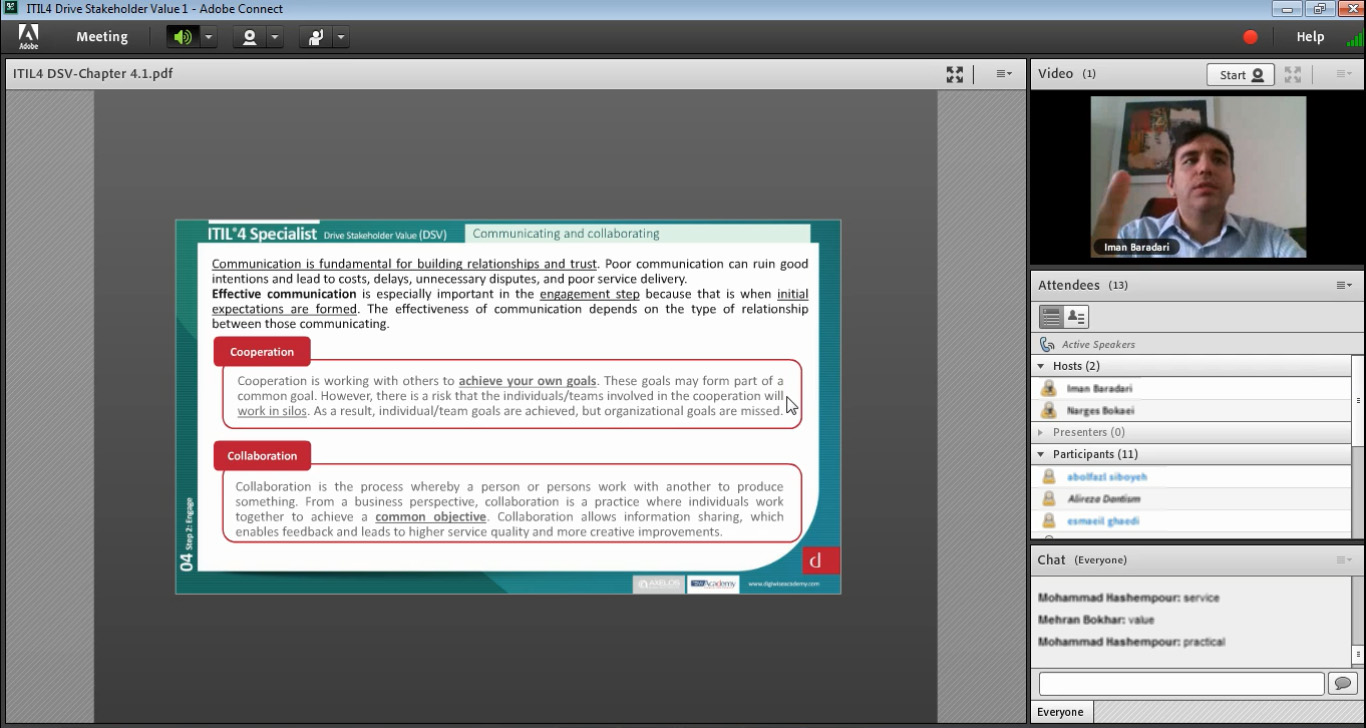Click the chat message input field
1366x728 pixels.
1181,684
